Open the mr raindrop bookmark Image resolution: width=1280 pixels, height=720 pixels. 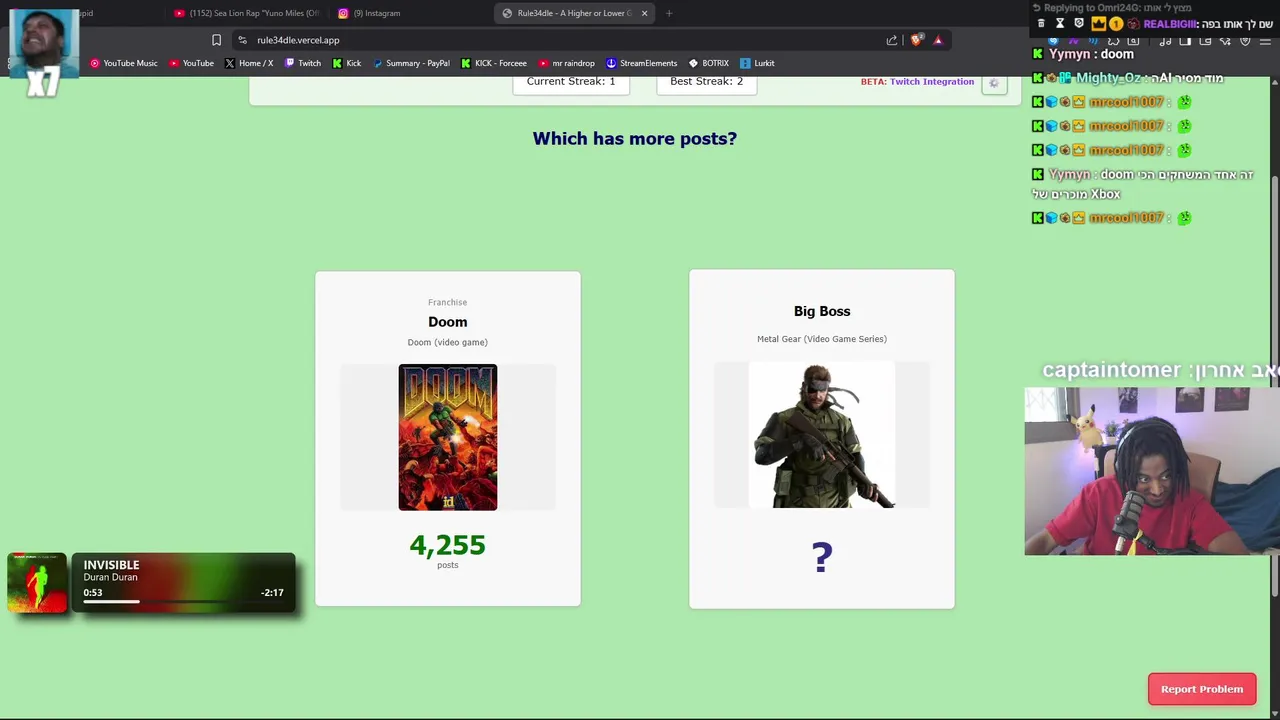pyautogui.click(x=566, y=63)
